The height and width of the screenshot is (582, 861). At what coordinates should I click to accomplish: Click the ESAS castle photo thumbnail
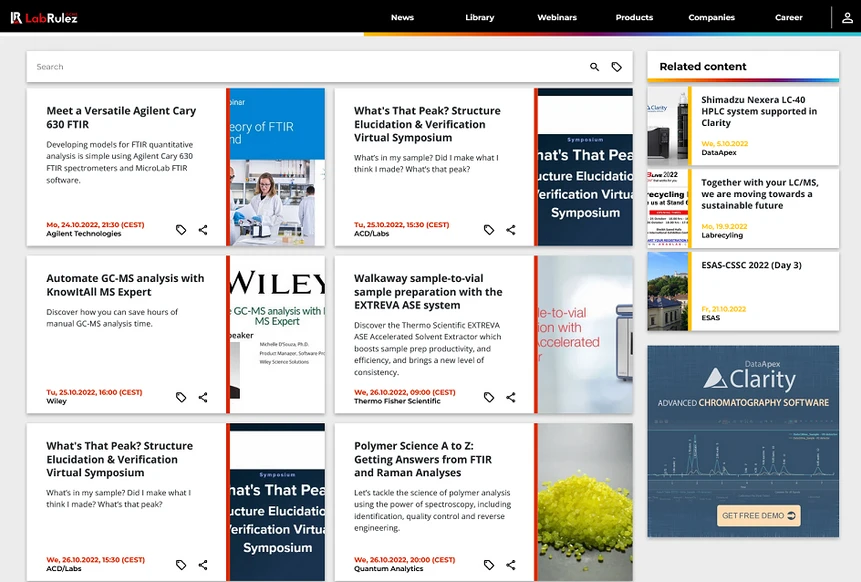click(x=667, y=291)
